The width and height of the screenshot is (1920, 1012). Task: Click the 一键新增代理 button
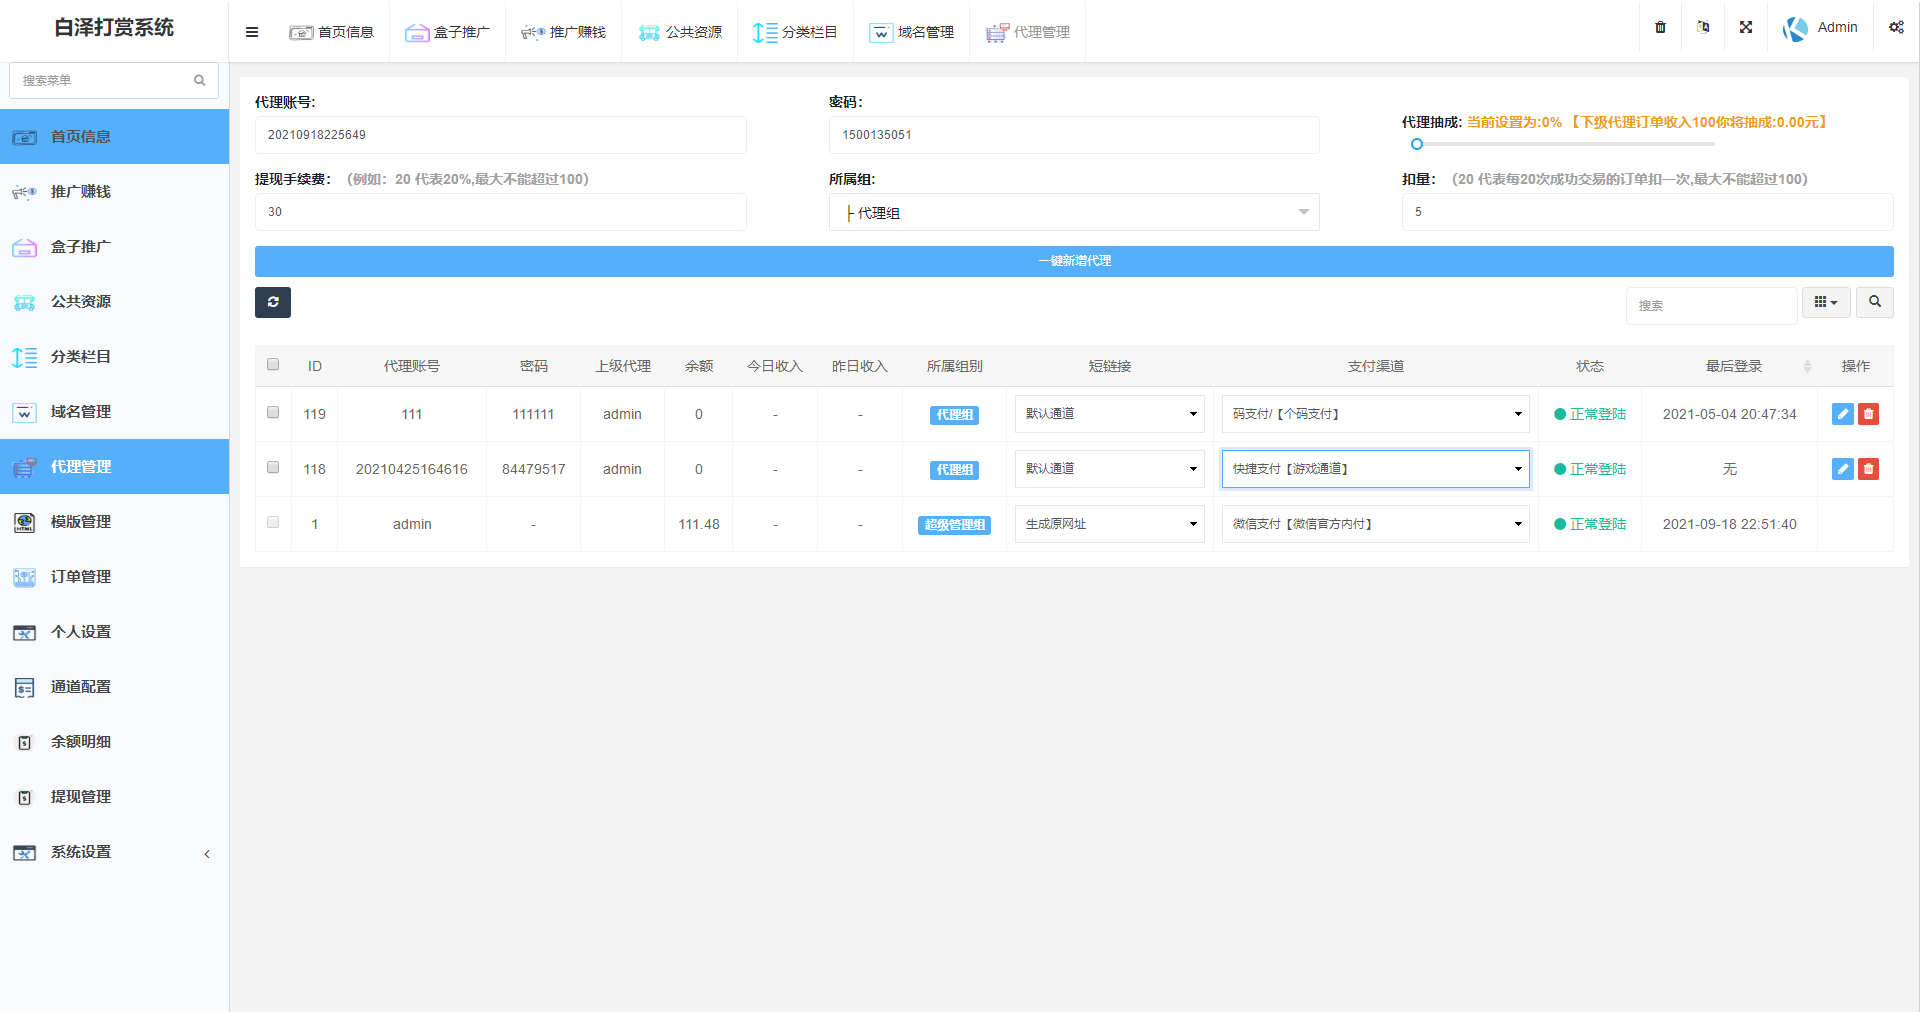(1074, 260)
